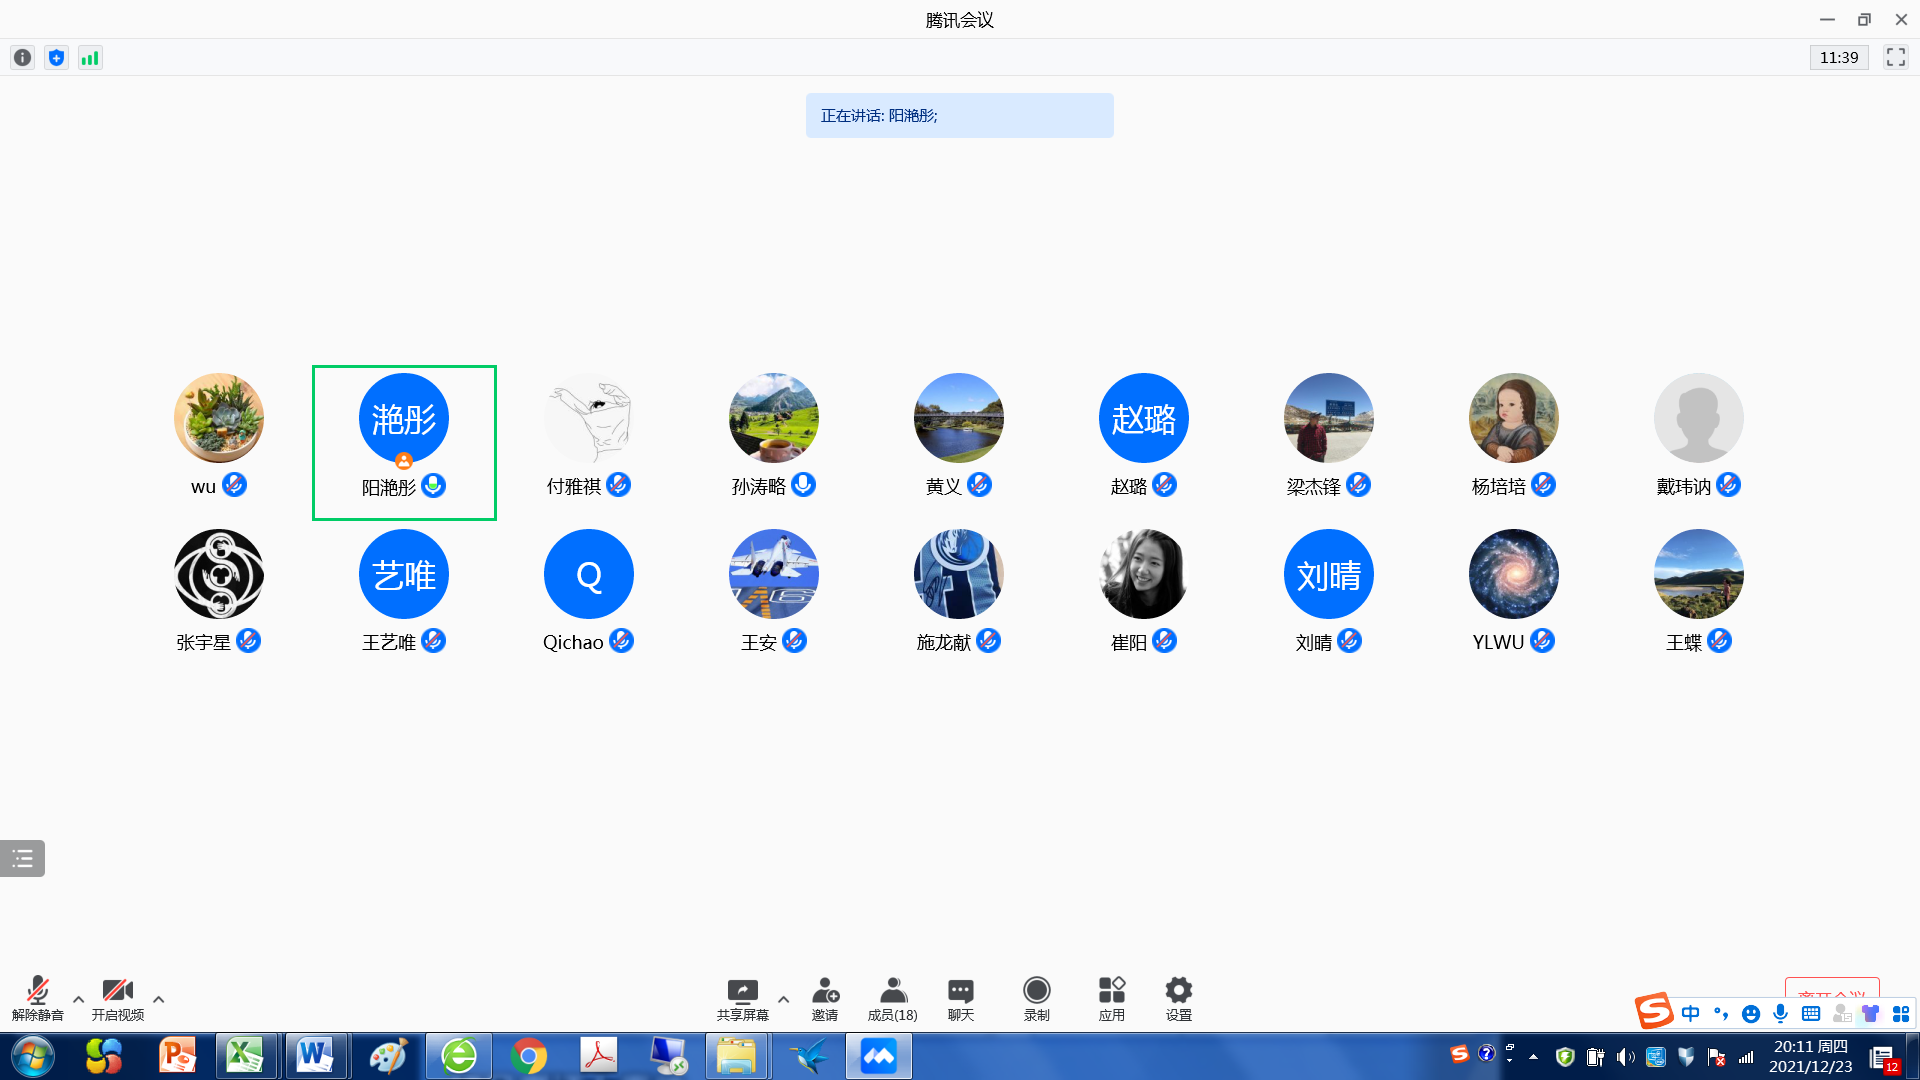
Task: Click the blue security shield icon
Action: point(56,58)
